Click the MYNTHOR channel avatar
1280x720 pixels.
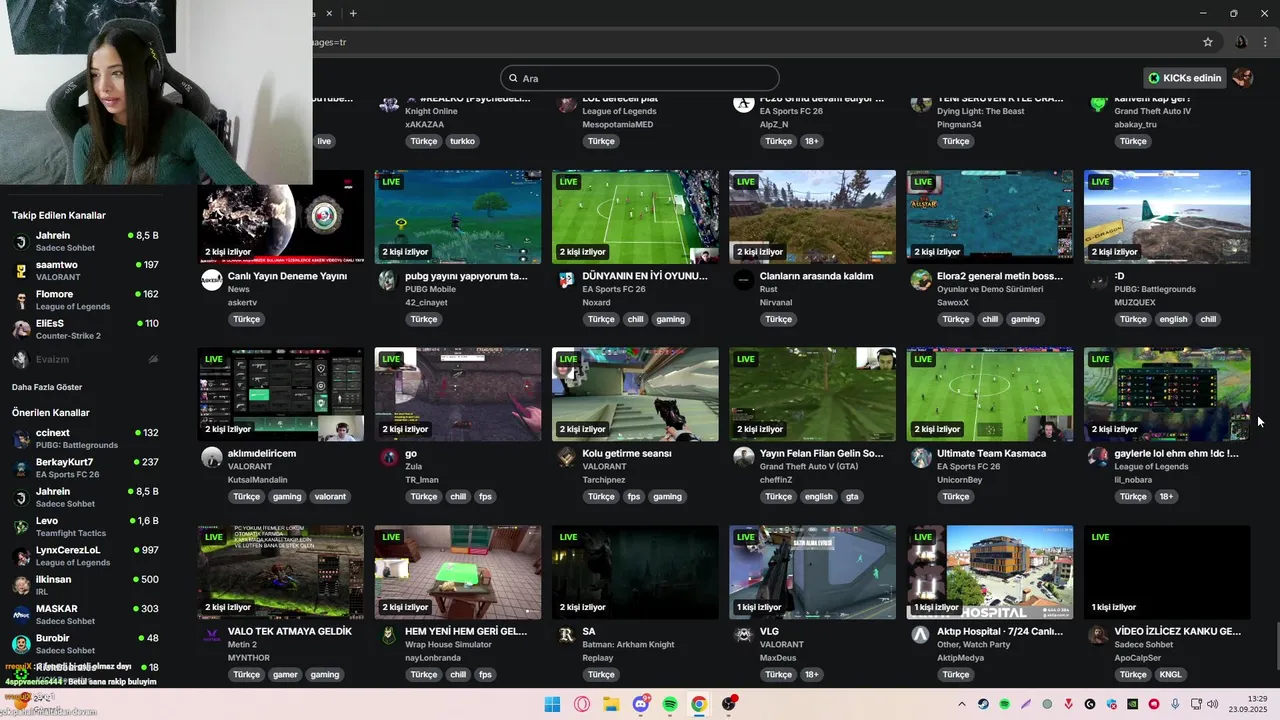click(x=211, y=635)
